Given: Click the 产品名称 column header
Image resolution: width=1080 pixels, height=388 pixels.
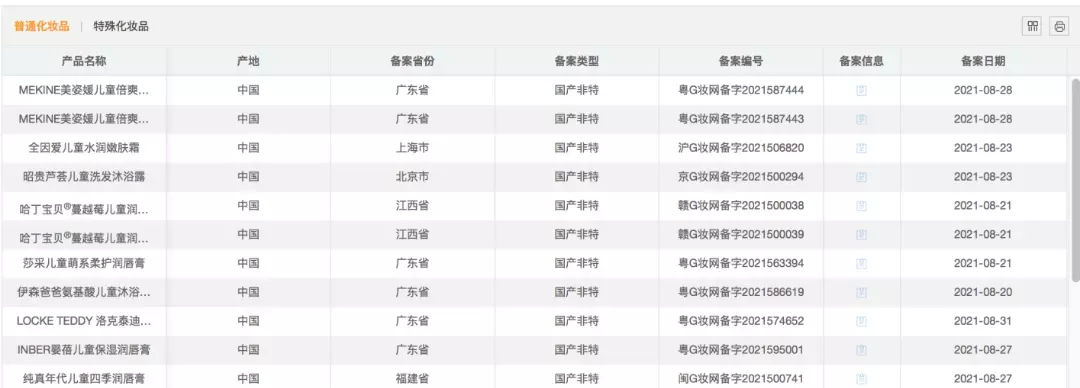Looking at the screenshot, I should (84, 61).
